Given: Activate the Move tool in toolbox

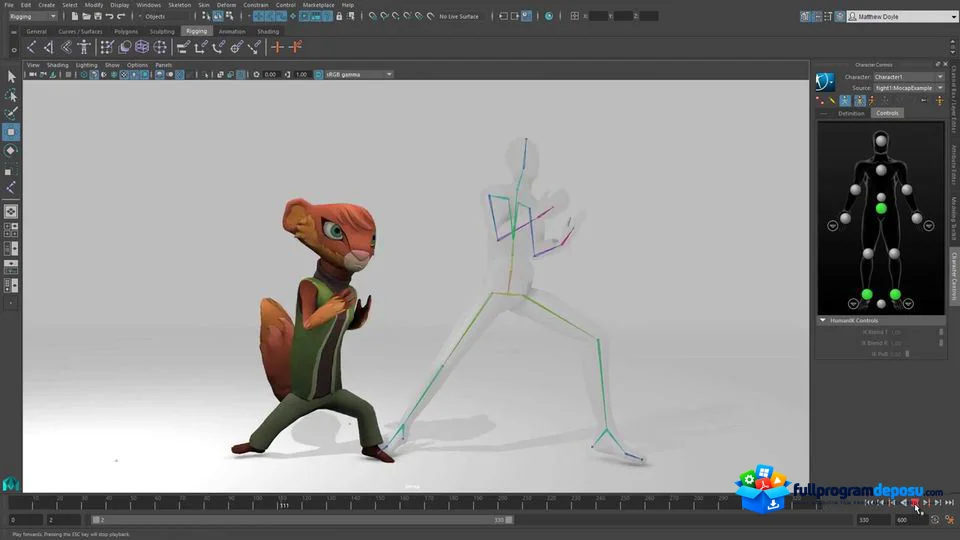Looking at the screenshot, I should tap(11, 132).
